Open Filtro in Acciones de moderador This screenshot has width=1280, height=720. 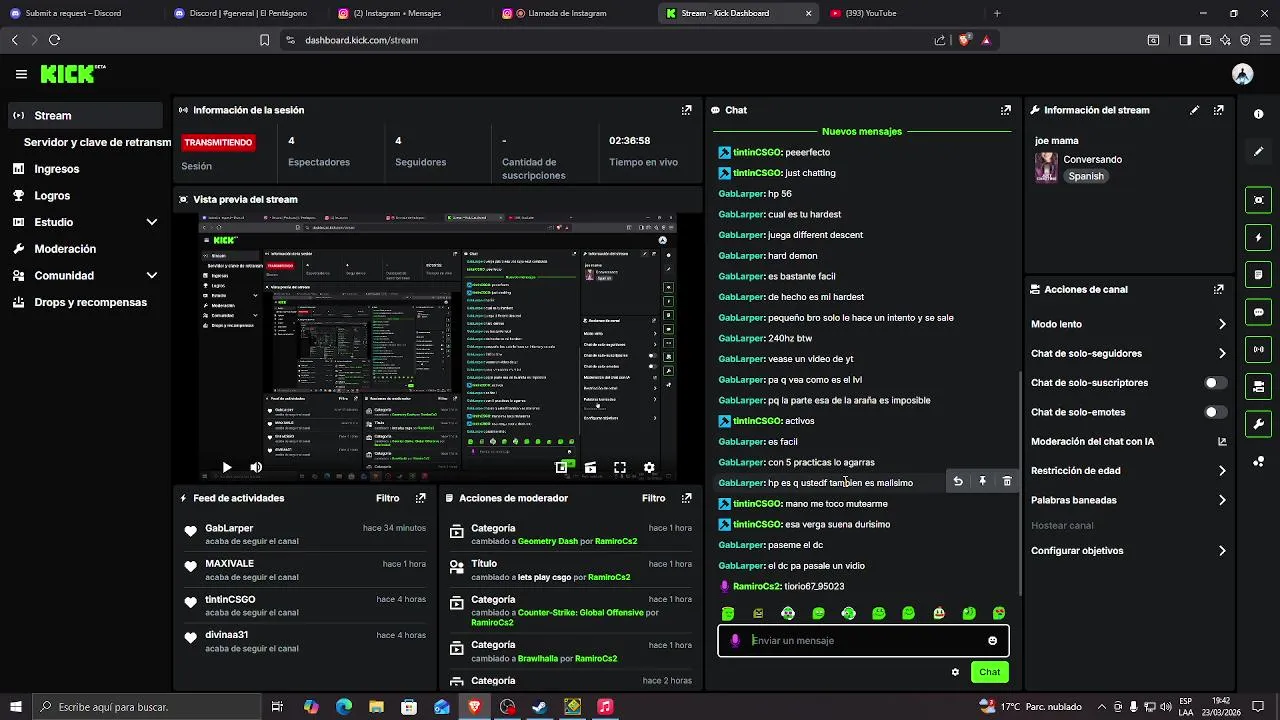click(x=653, y=498)
